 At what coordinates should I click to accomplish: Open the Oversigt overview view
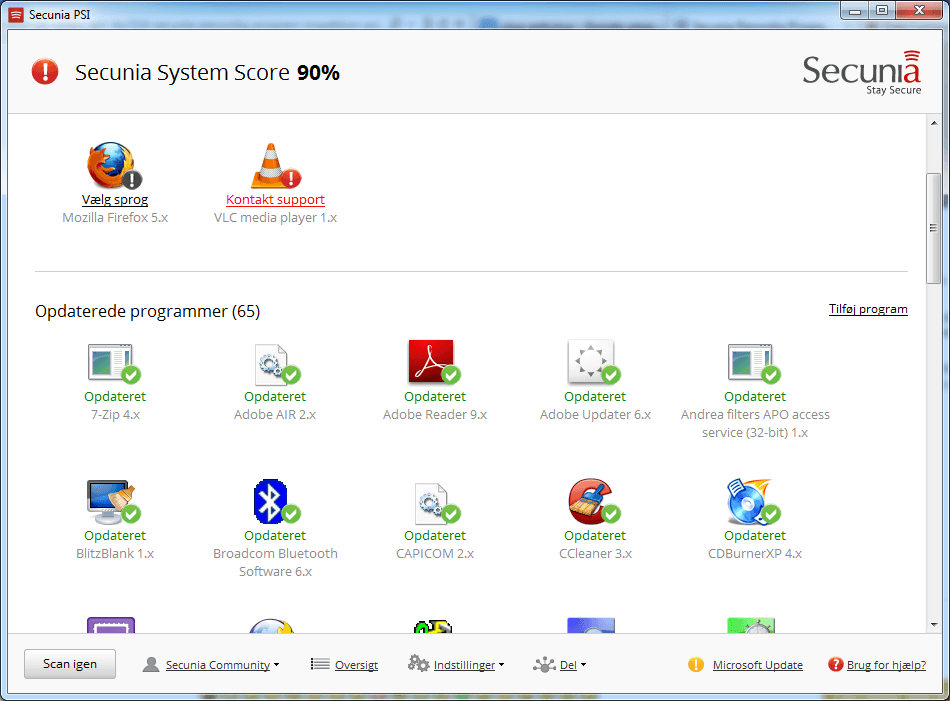click(x=356, y=665)
